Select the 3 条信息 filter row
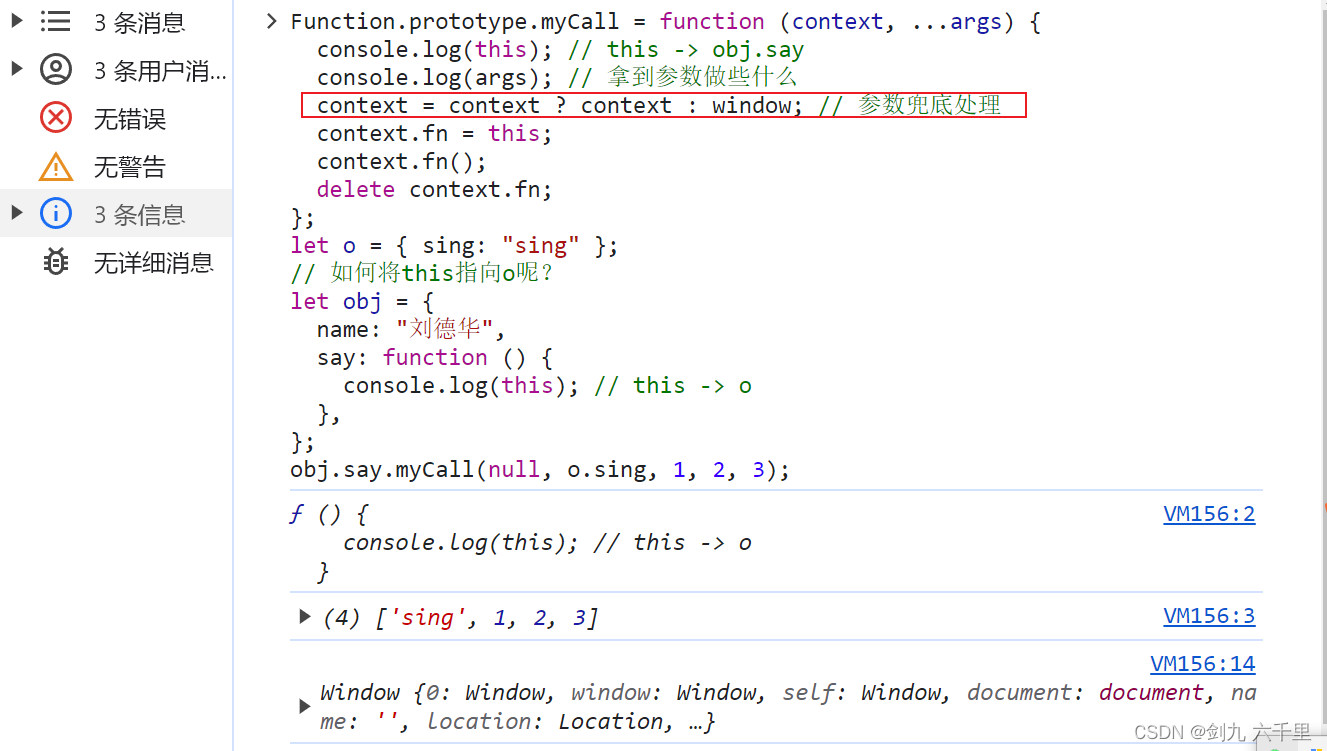The height and width of the screenshot is (751, 1327). click(x=116, y=214)
